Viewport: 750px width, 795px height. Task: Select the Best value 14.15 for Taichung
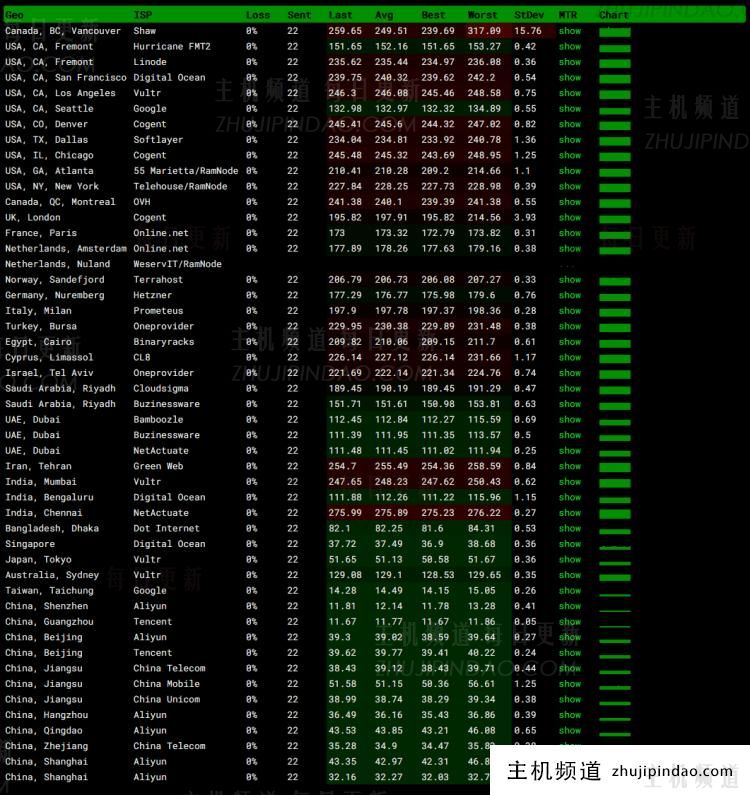[435, 591]
